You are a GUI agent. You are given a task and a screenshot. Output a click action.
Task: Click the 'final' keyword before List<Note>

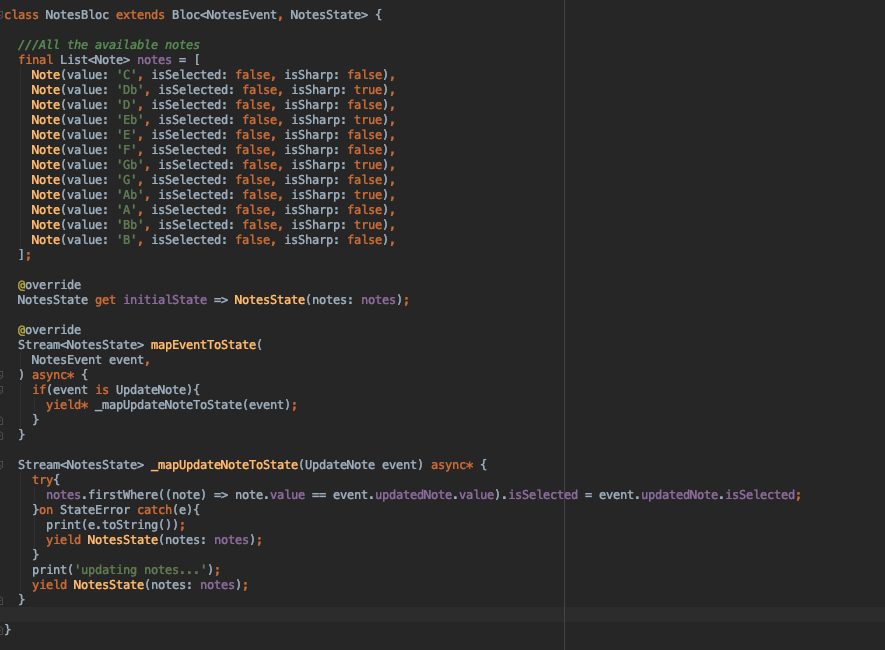[x=35, y=60]
